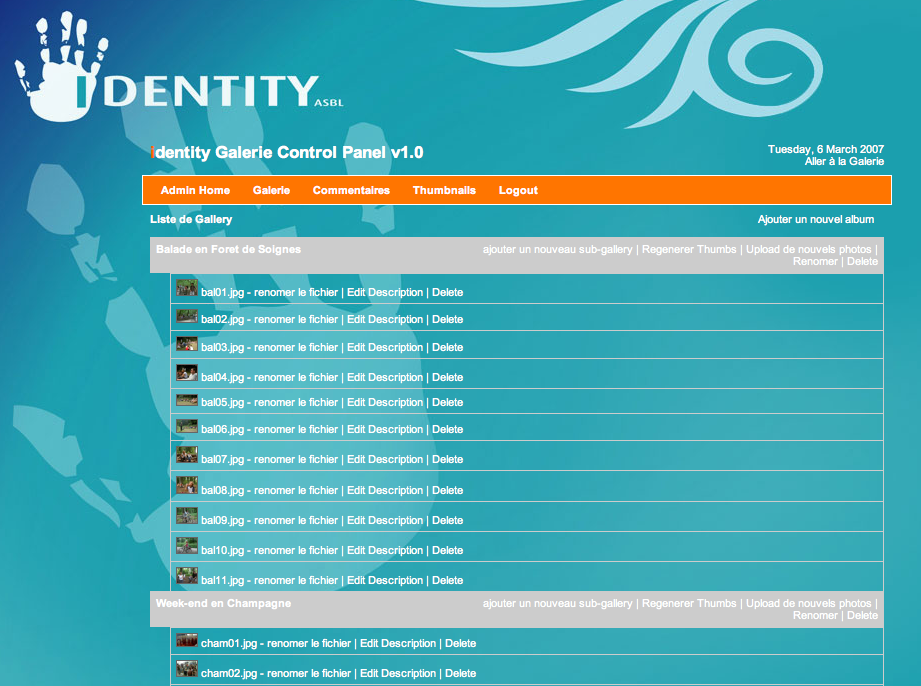The height and width of the screenshot is (686, 921).
Task: Edit Description of cham02.jpg
Action: (398, 673)
